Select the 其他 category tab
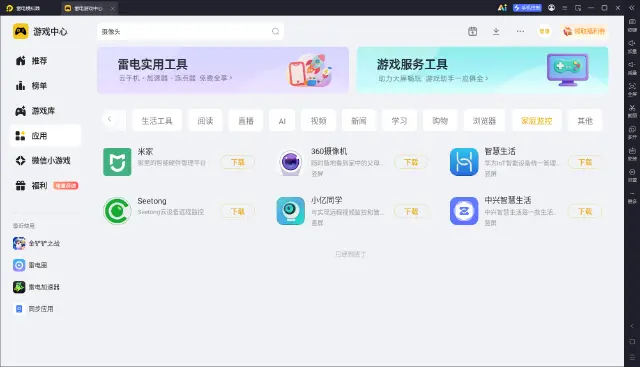 click(585, 121)
